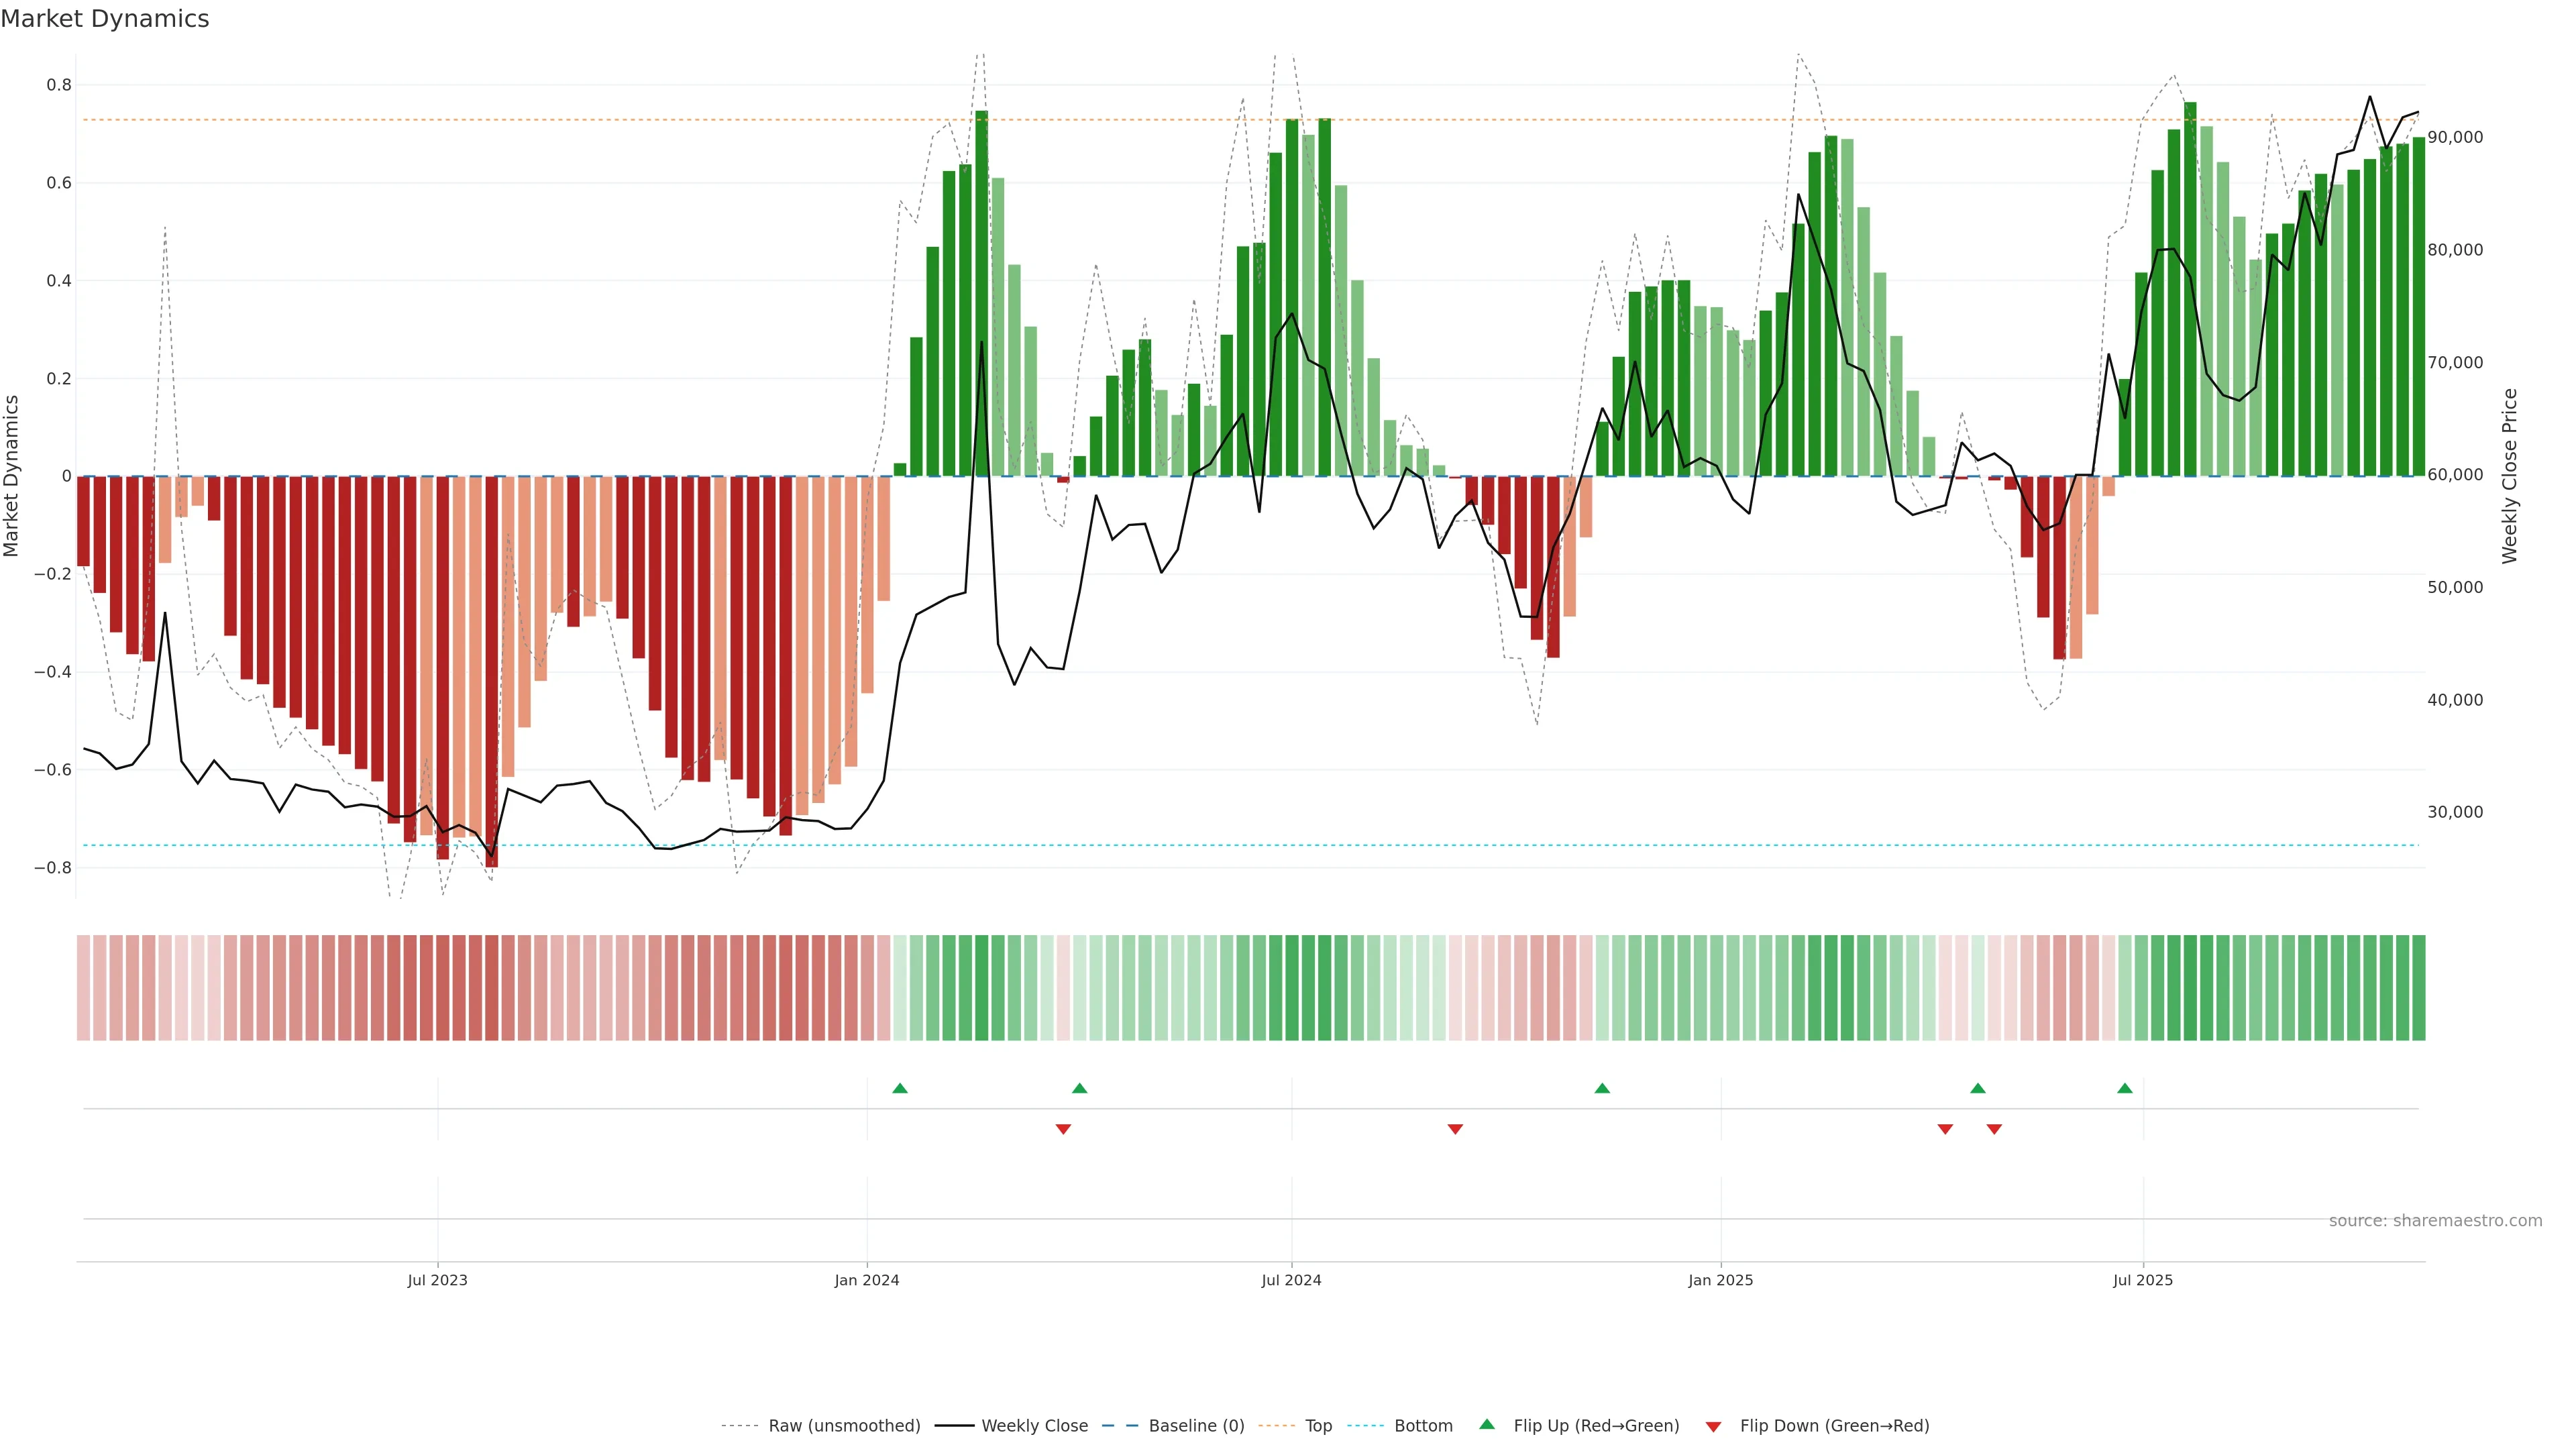Click the red Flip Down legend triangle
This screenshot has width=2576, height=1449.
pyautogui.click(x=1713, y=1427)
